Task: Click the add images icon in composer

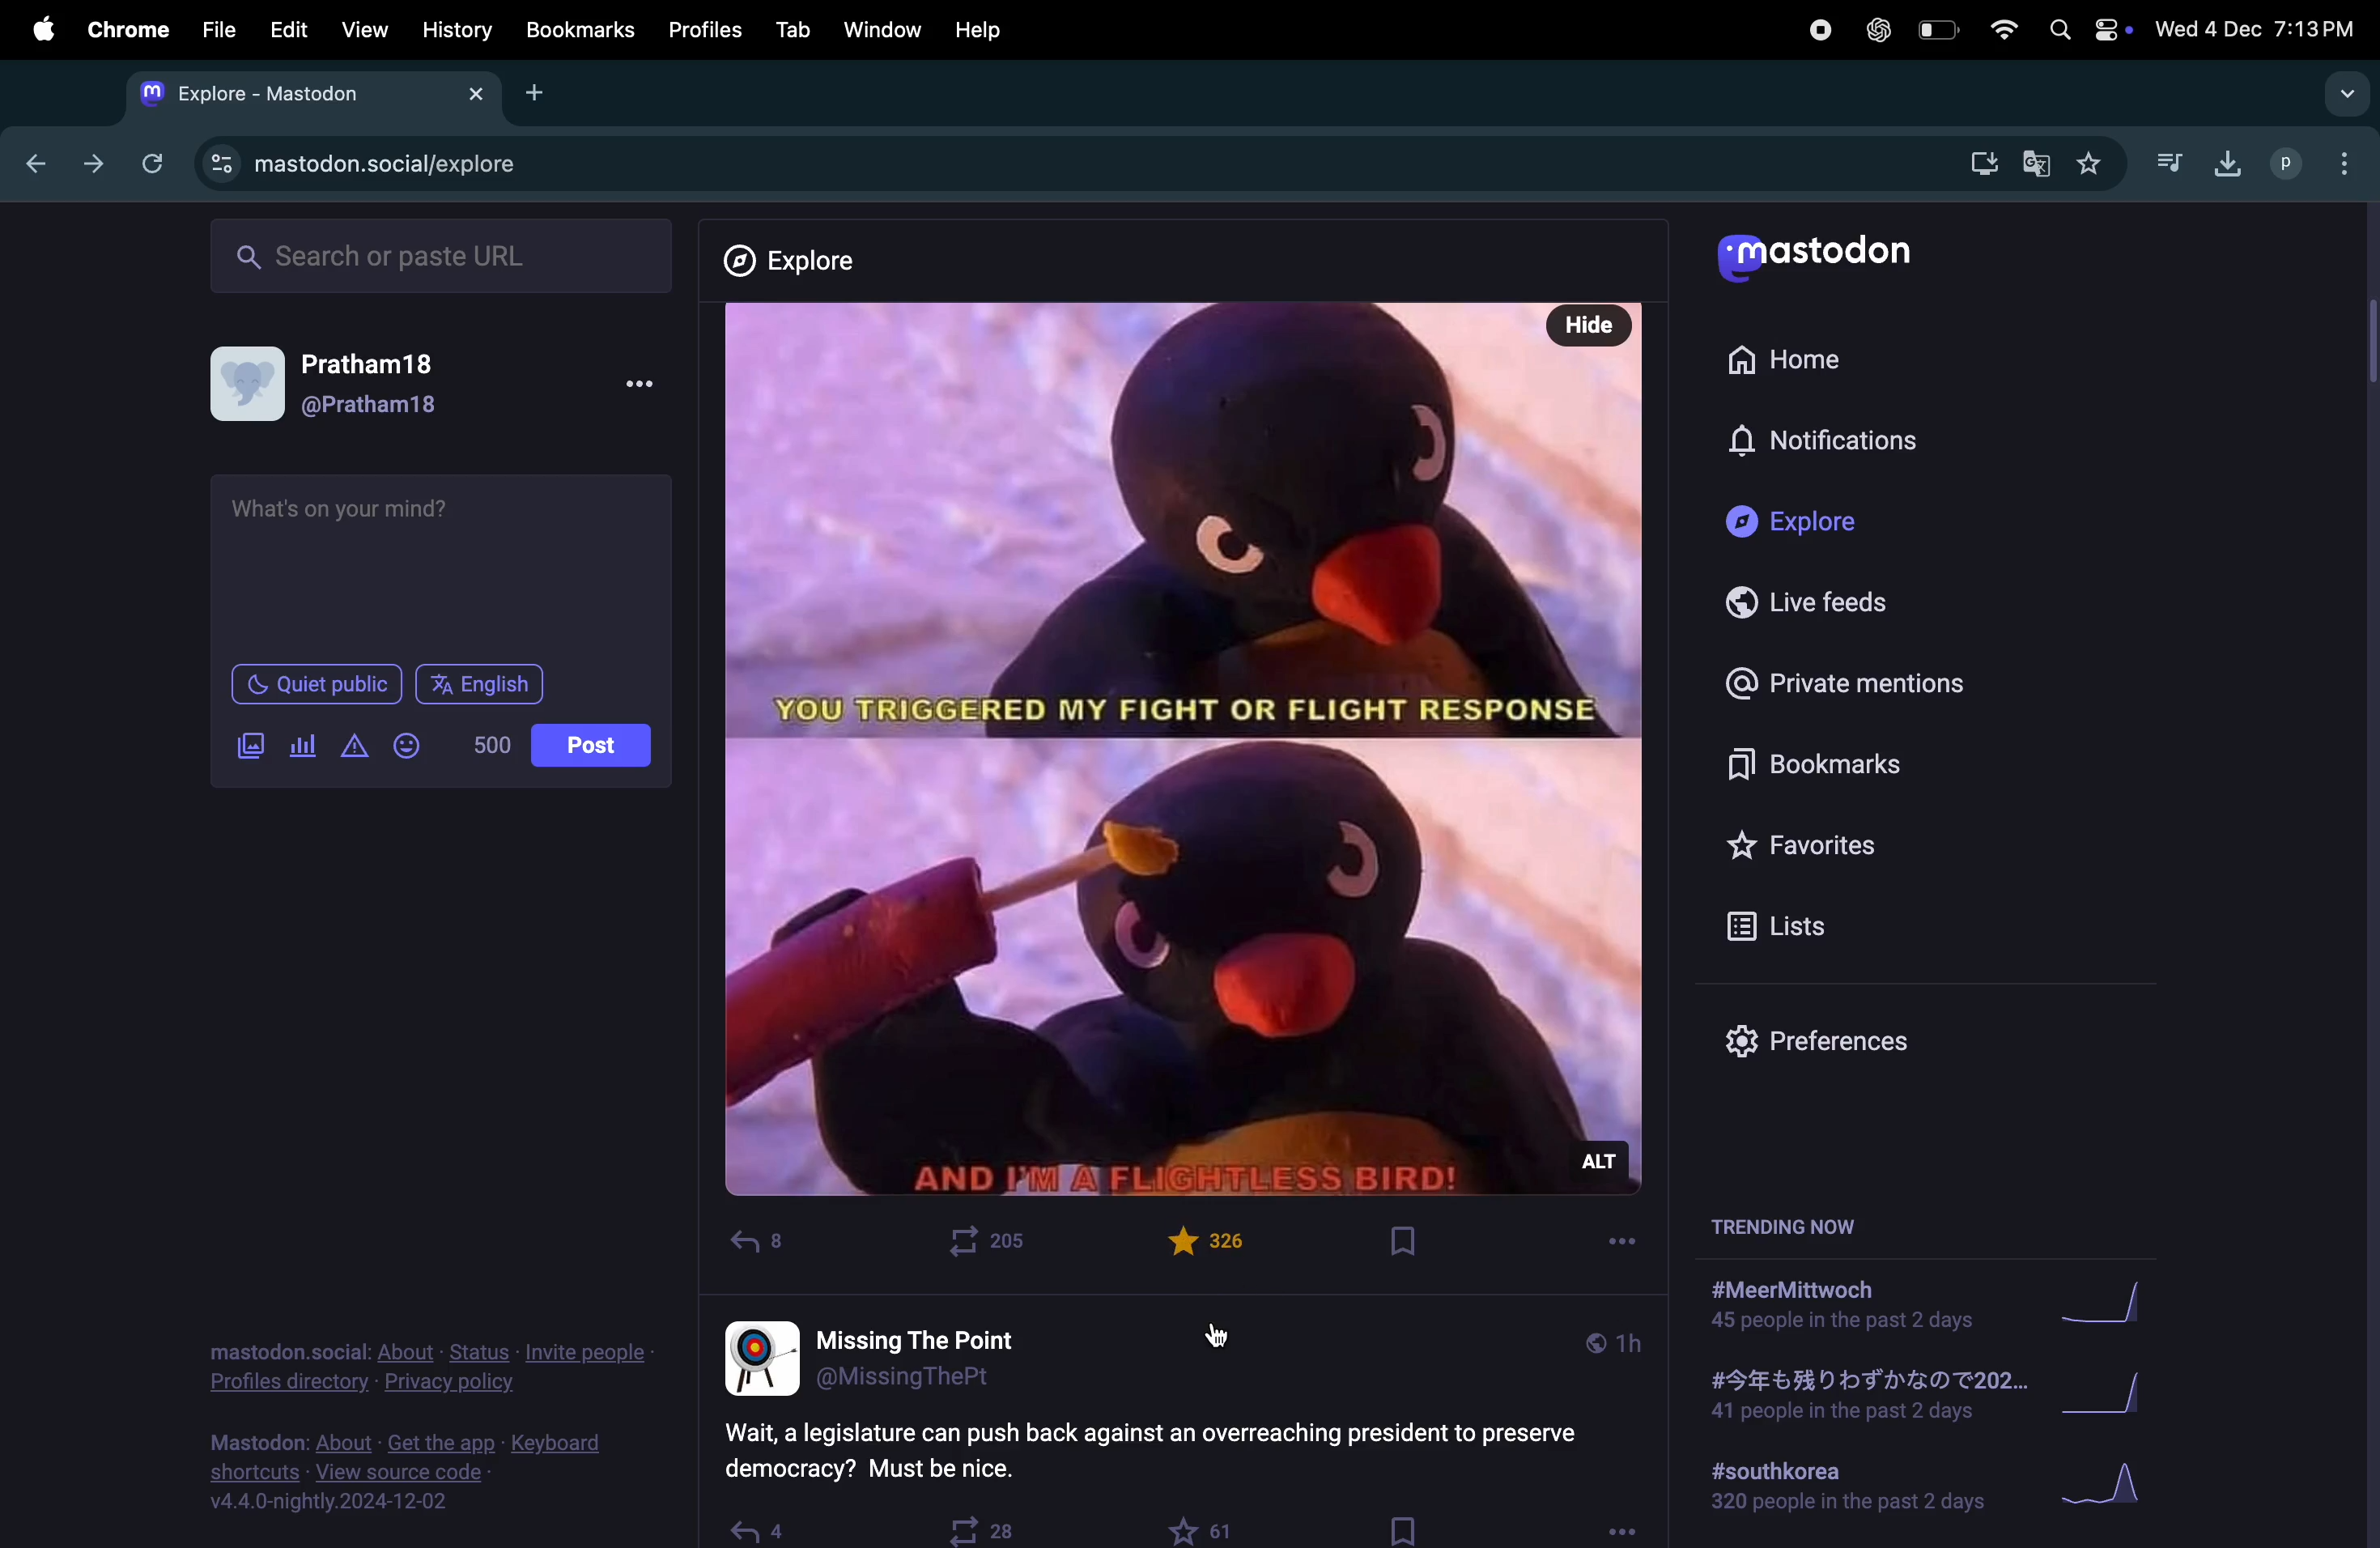Action: (x=250, y=747)
